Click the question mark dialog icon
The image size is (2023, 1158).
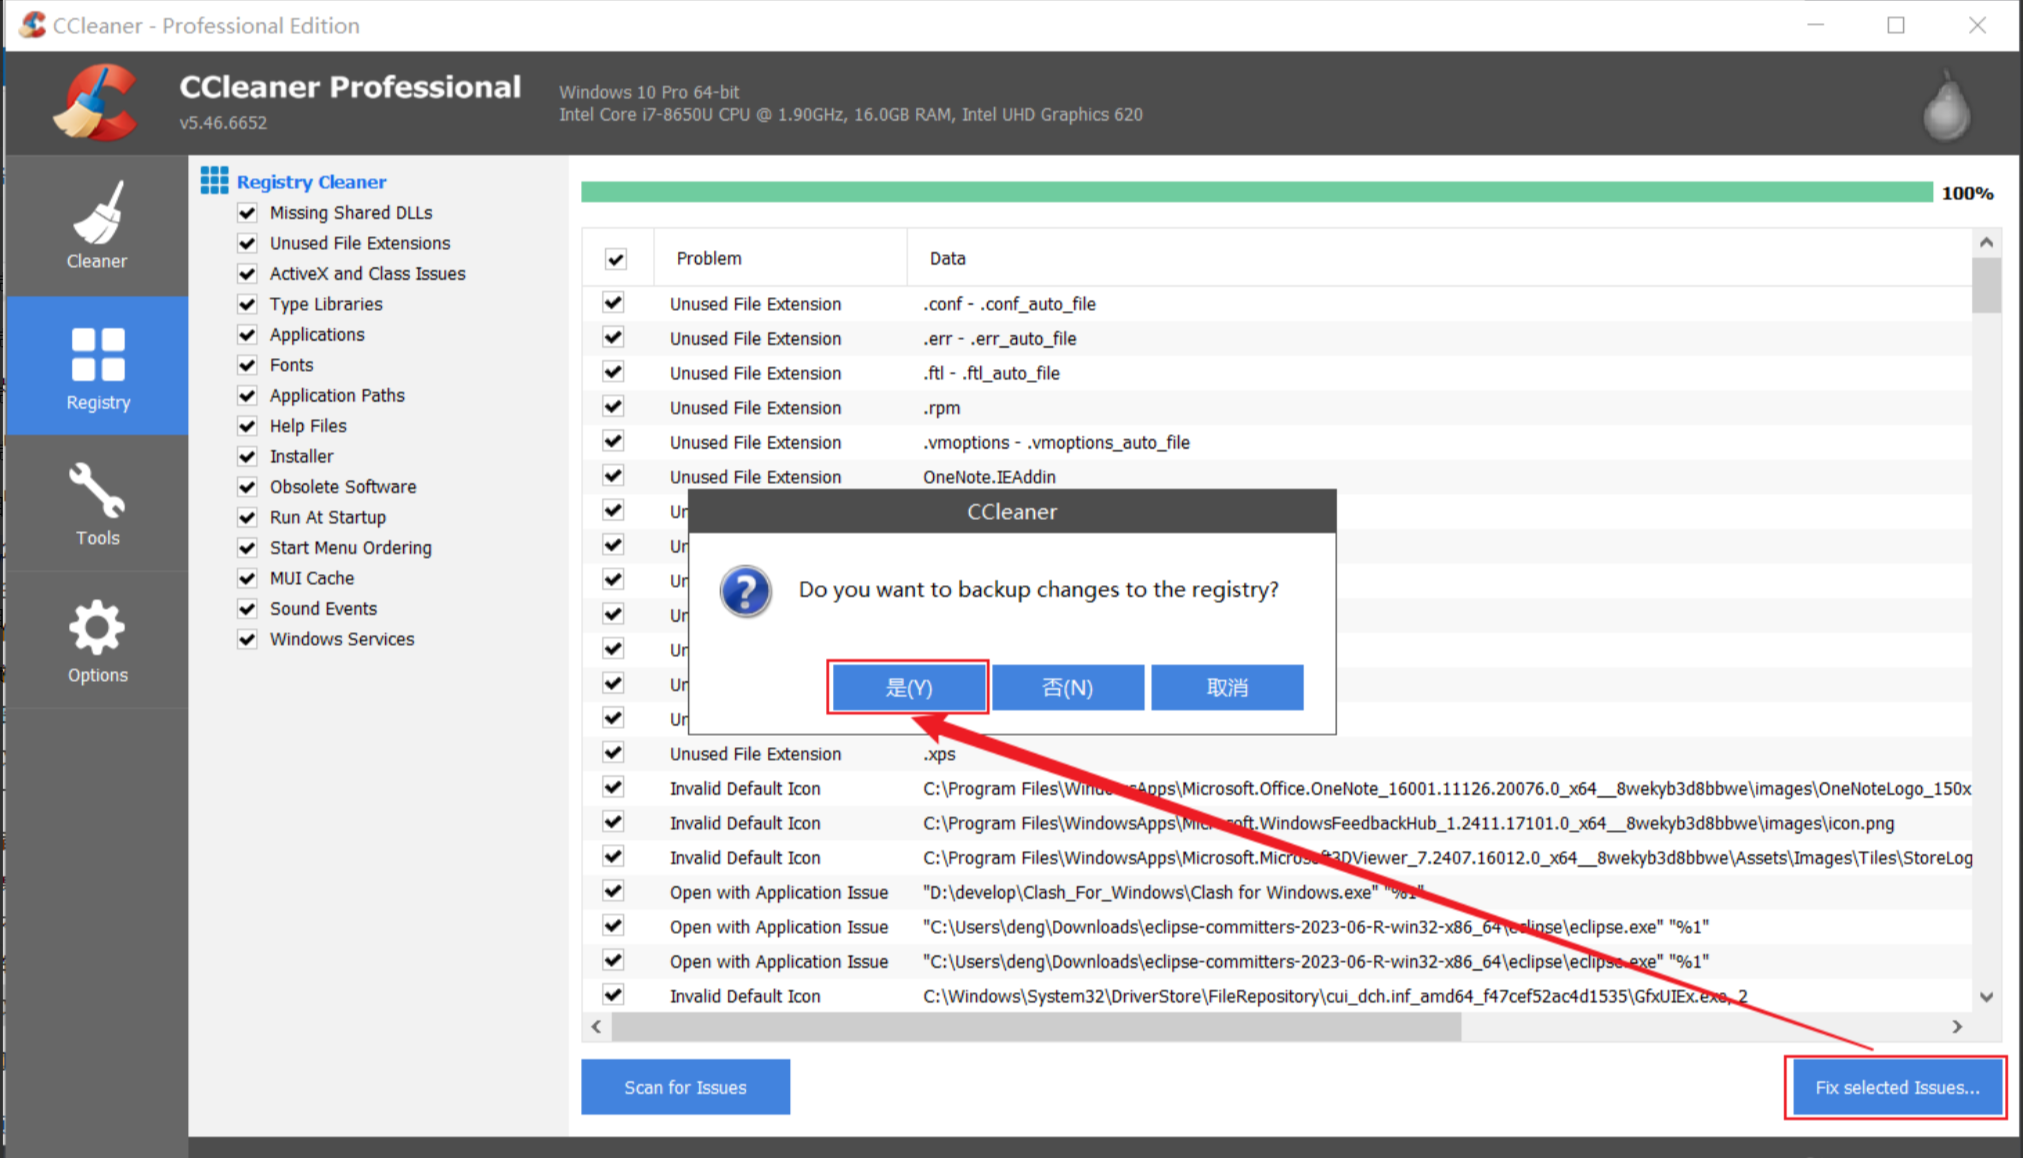tap(746, 591)
